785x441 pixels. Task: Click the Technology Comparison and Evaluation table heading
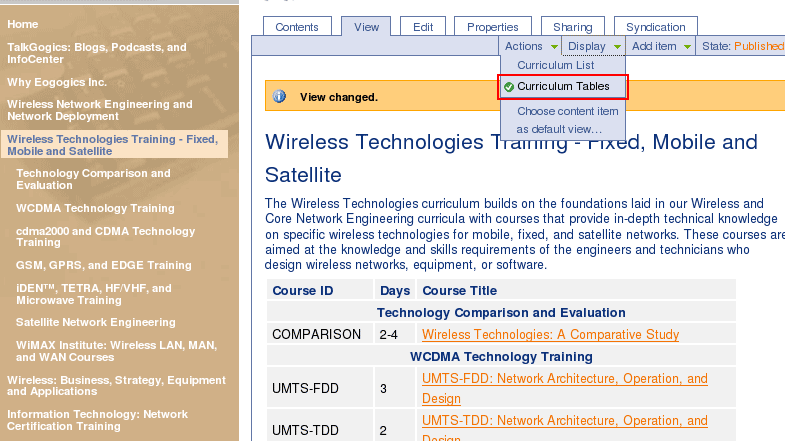coord(501,313)
